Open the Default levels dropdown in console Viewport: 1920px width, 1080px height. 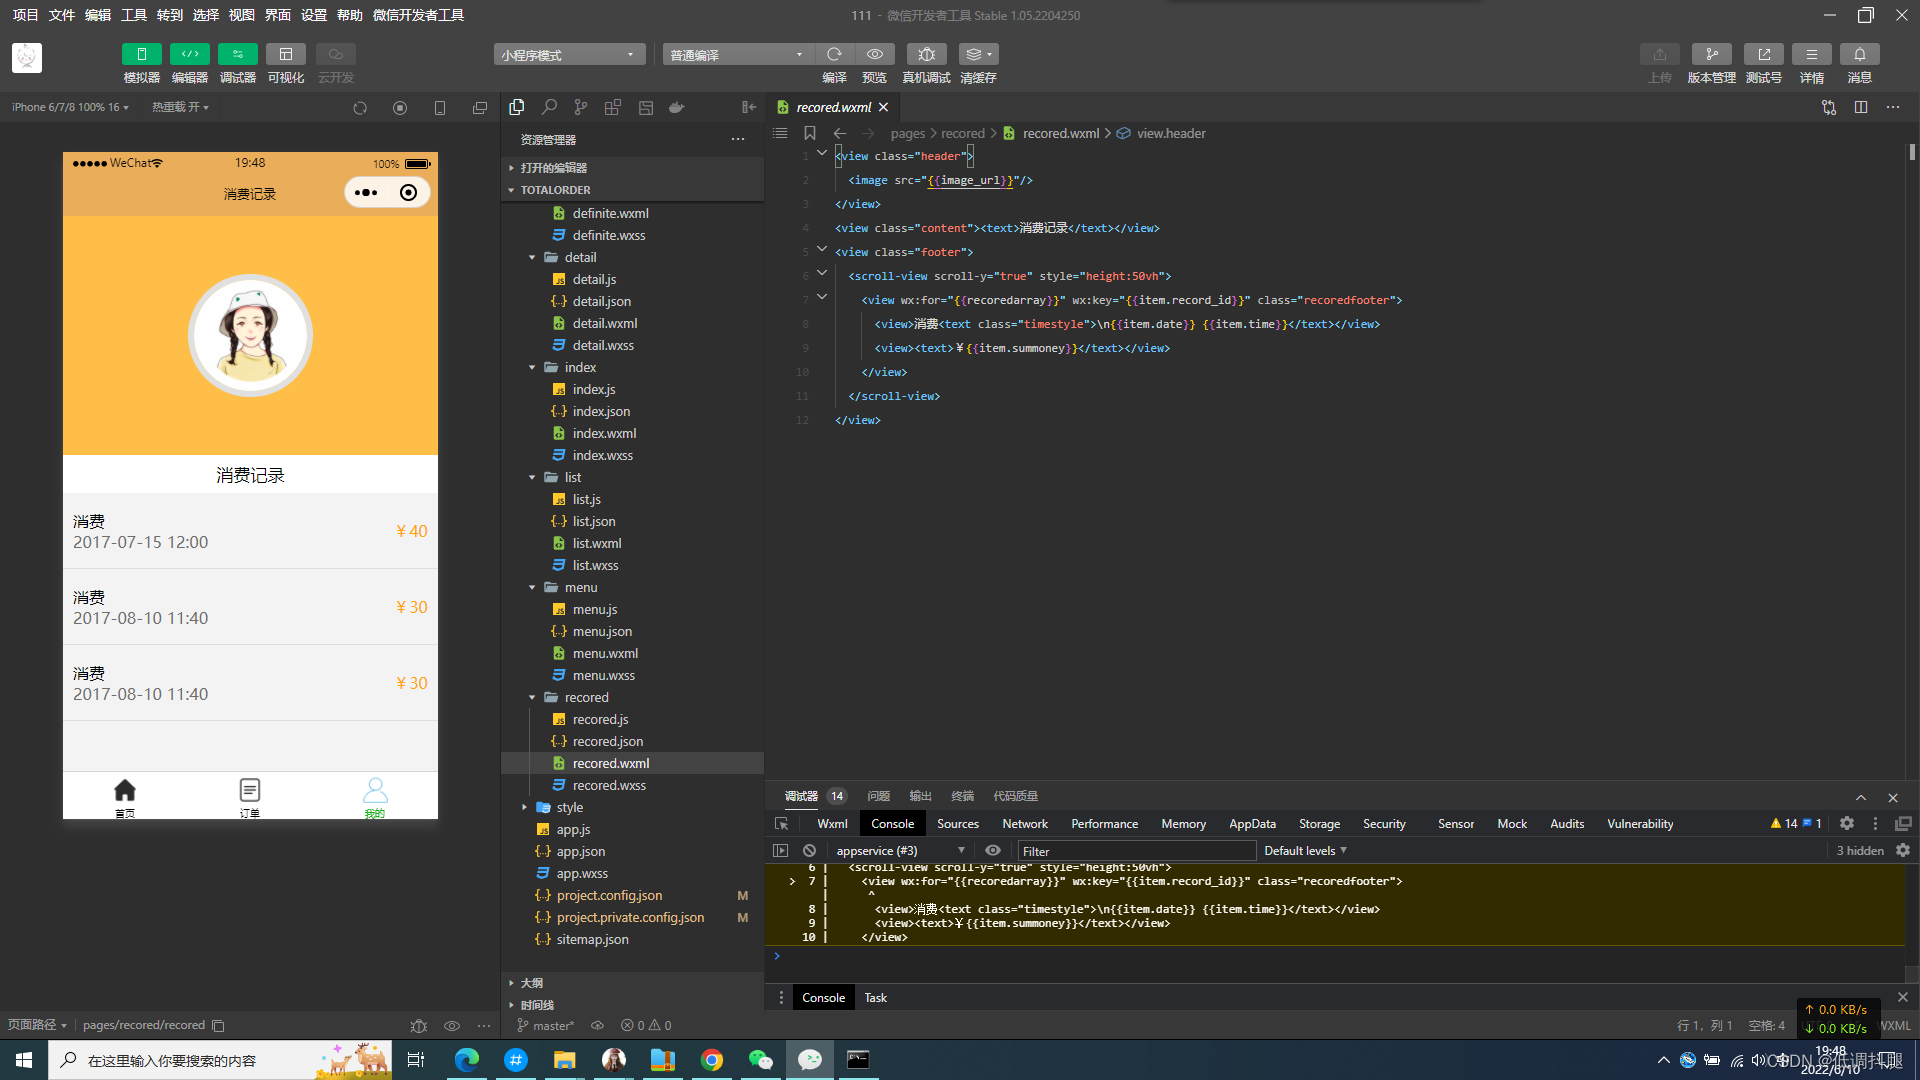pyautogui.click(x=1305, y=851)
